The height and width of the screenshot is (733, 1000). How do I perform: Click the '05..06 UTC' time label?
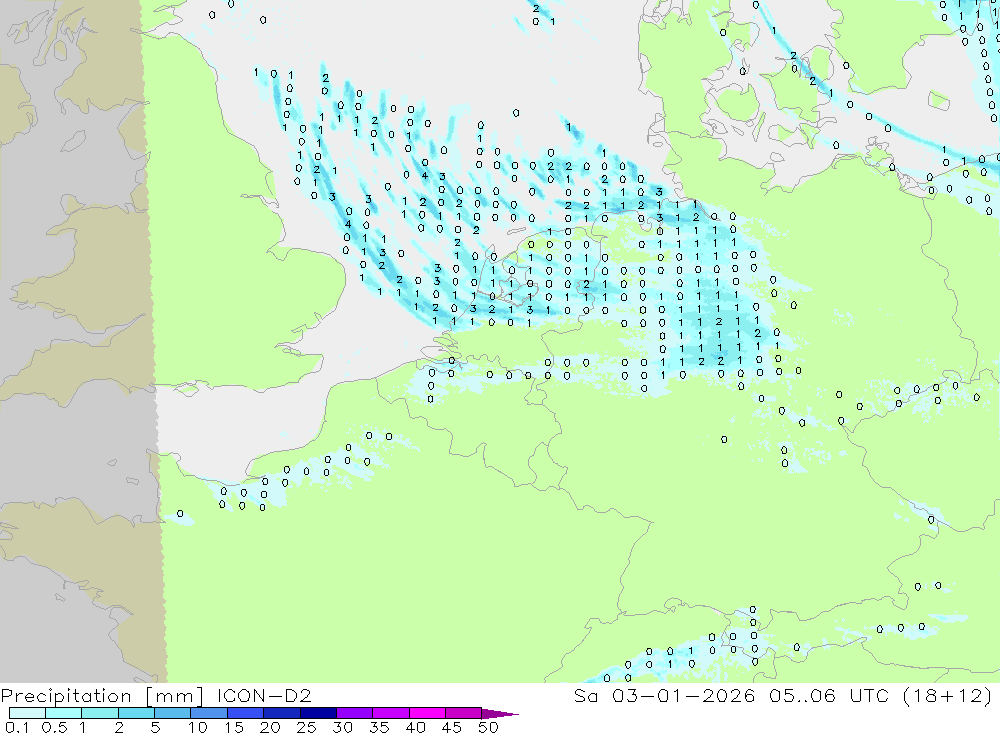click(x=829, y=695)
